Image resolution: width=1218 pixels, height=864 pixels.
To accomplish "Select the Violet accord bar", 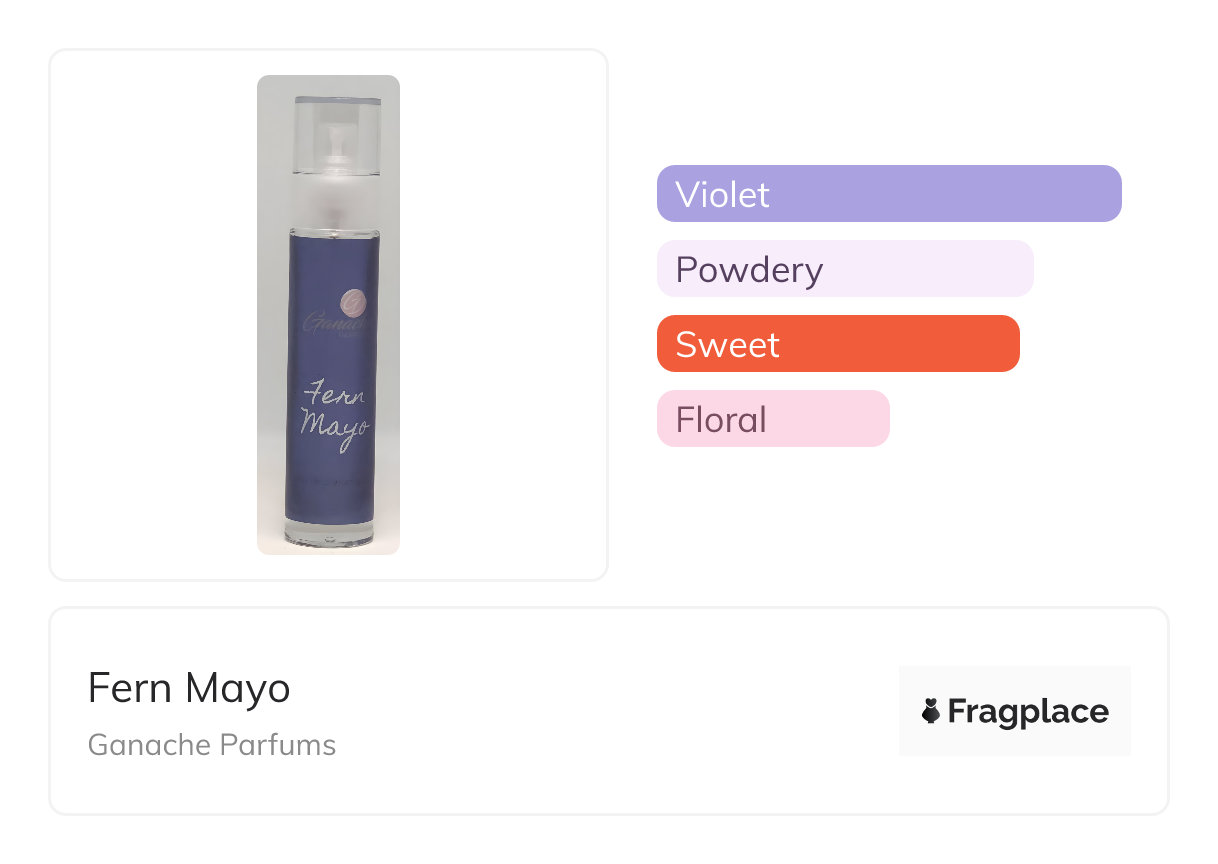I will (x=888, y=193).
